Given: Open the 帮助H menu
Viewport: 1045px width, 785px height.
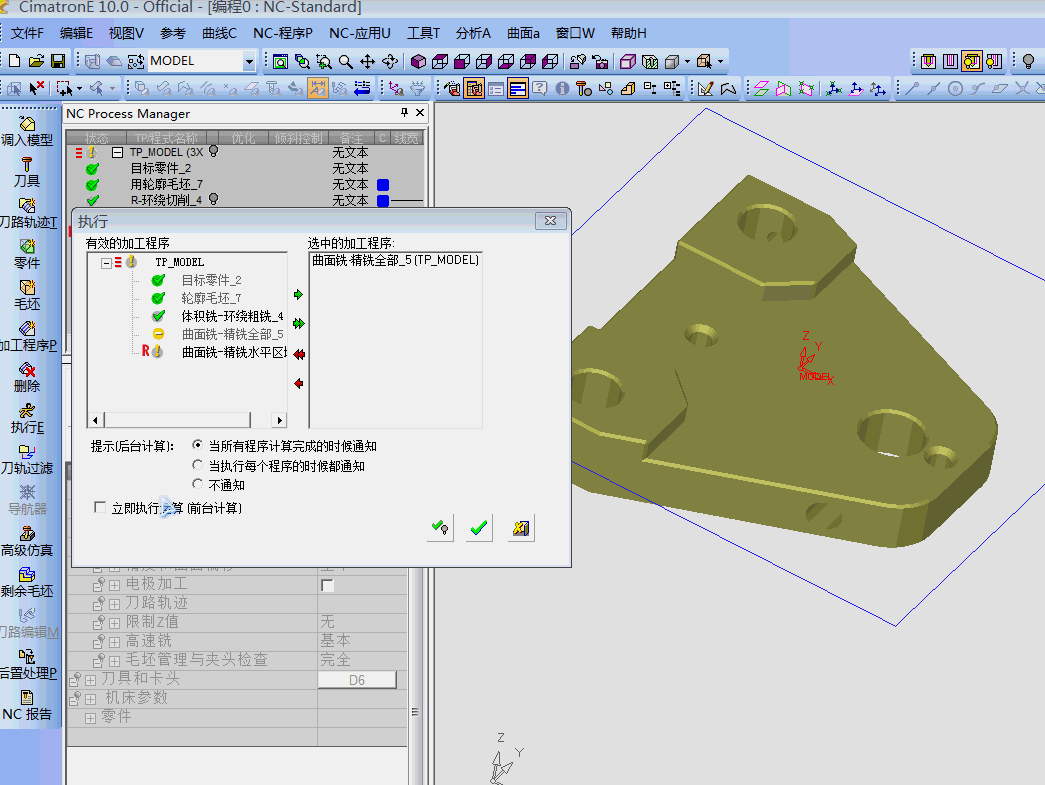Looking at the screenshot, I should tap(628, 33).
